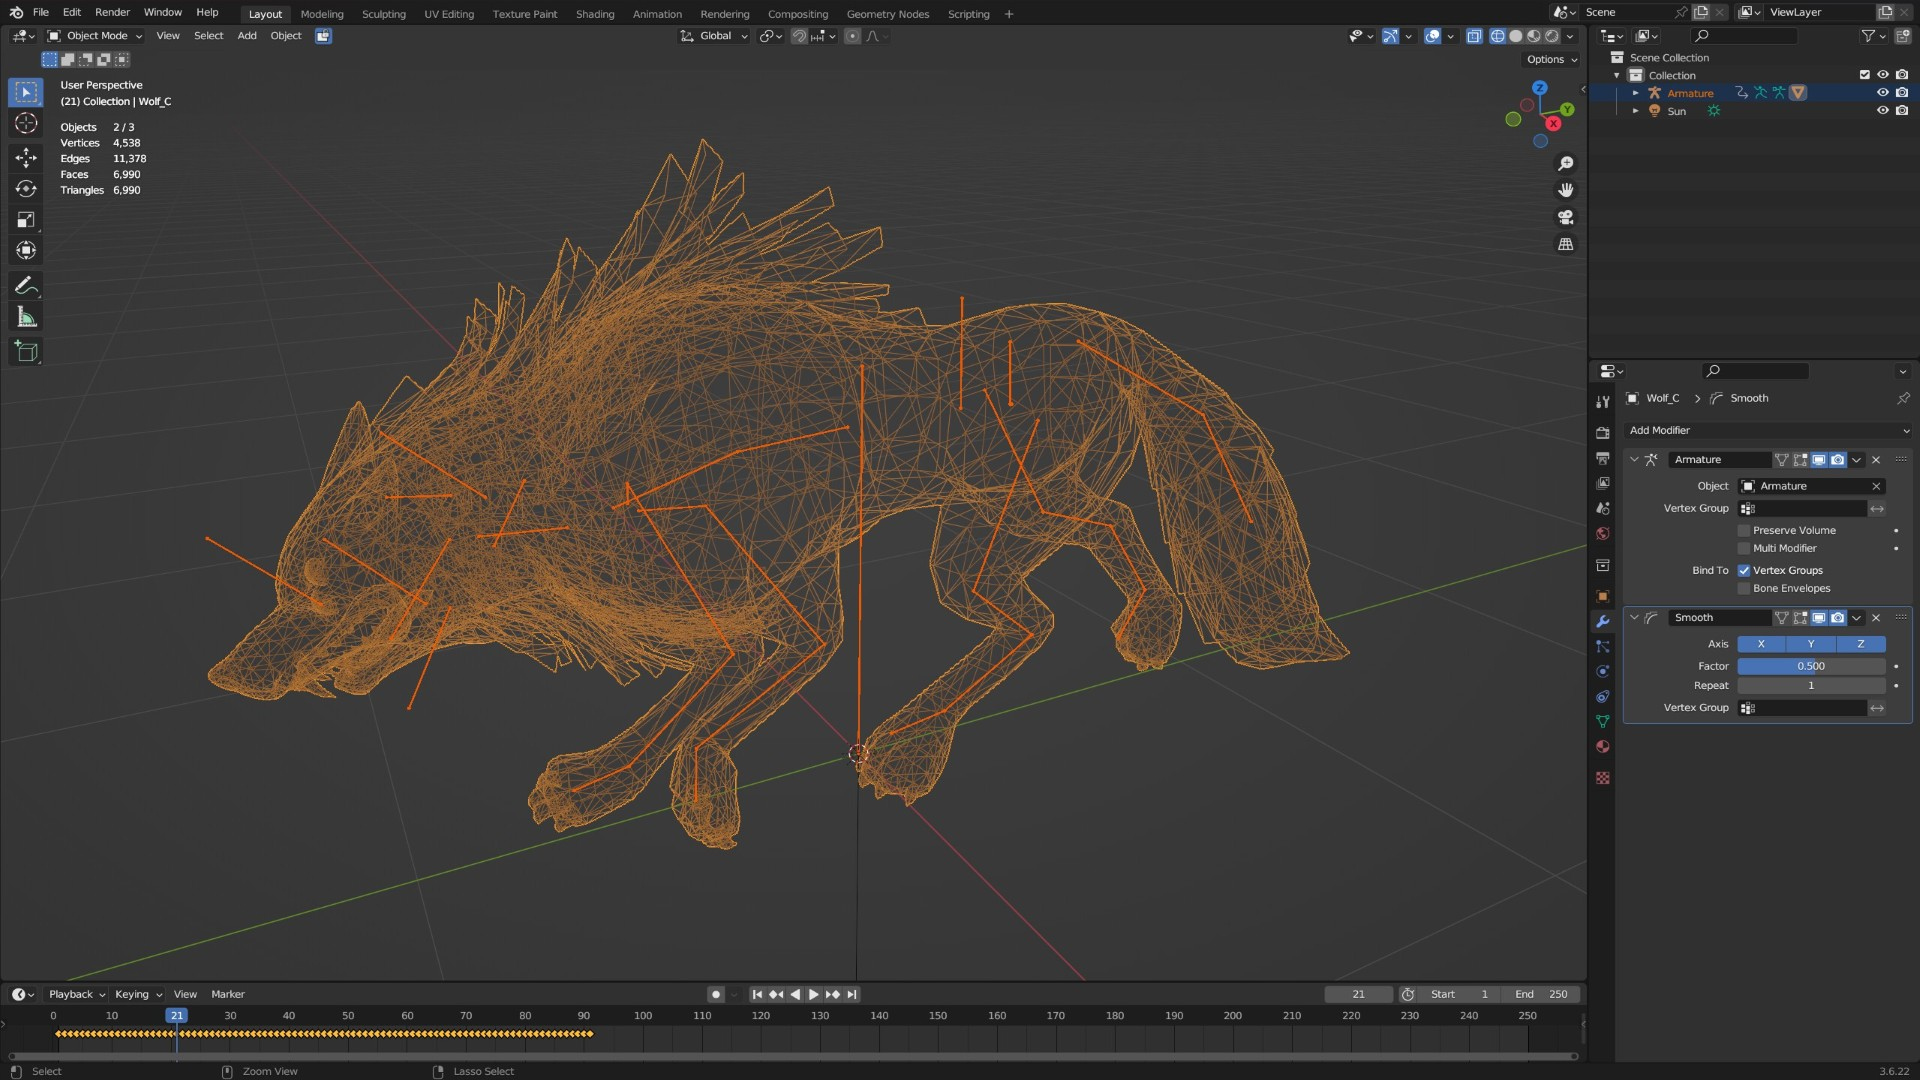This screenshot has width=1920, height=1080.
Task: Adjust the Smooth Factor slider
Action: pyautogui.click(x=1811, y=667)
